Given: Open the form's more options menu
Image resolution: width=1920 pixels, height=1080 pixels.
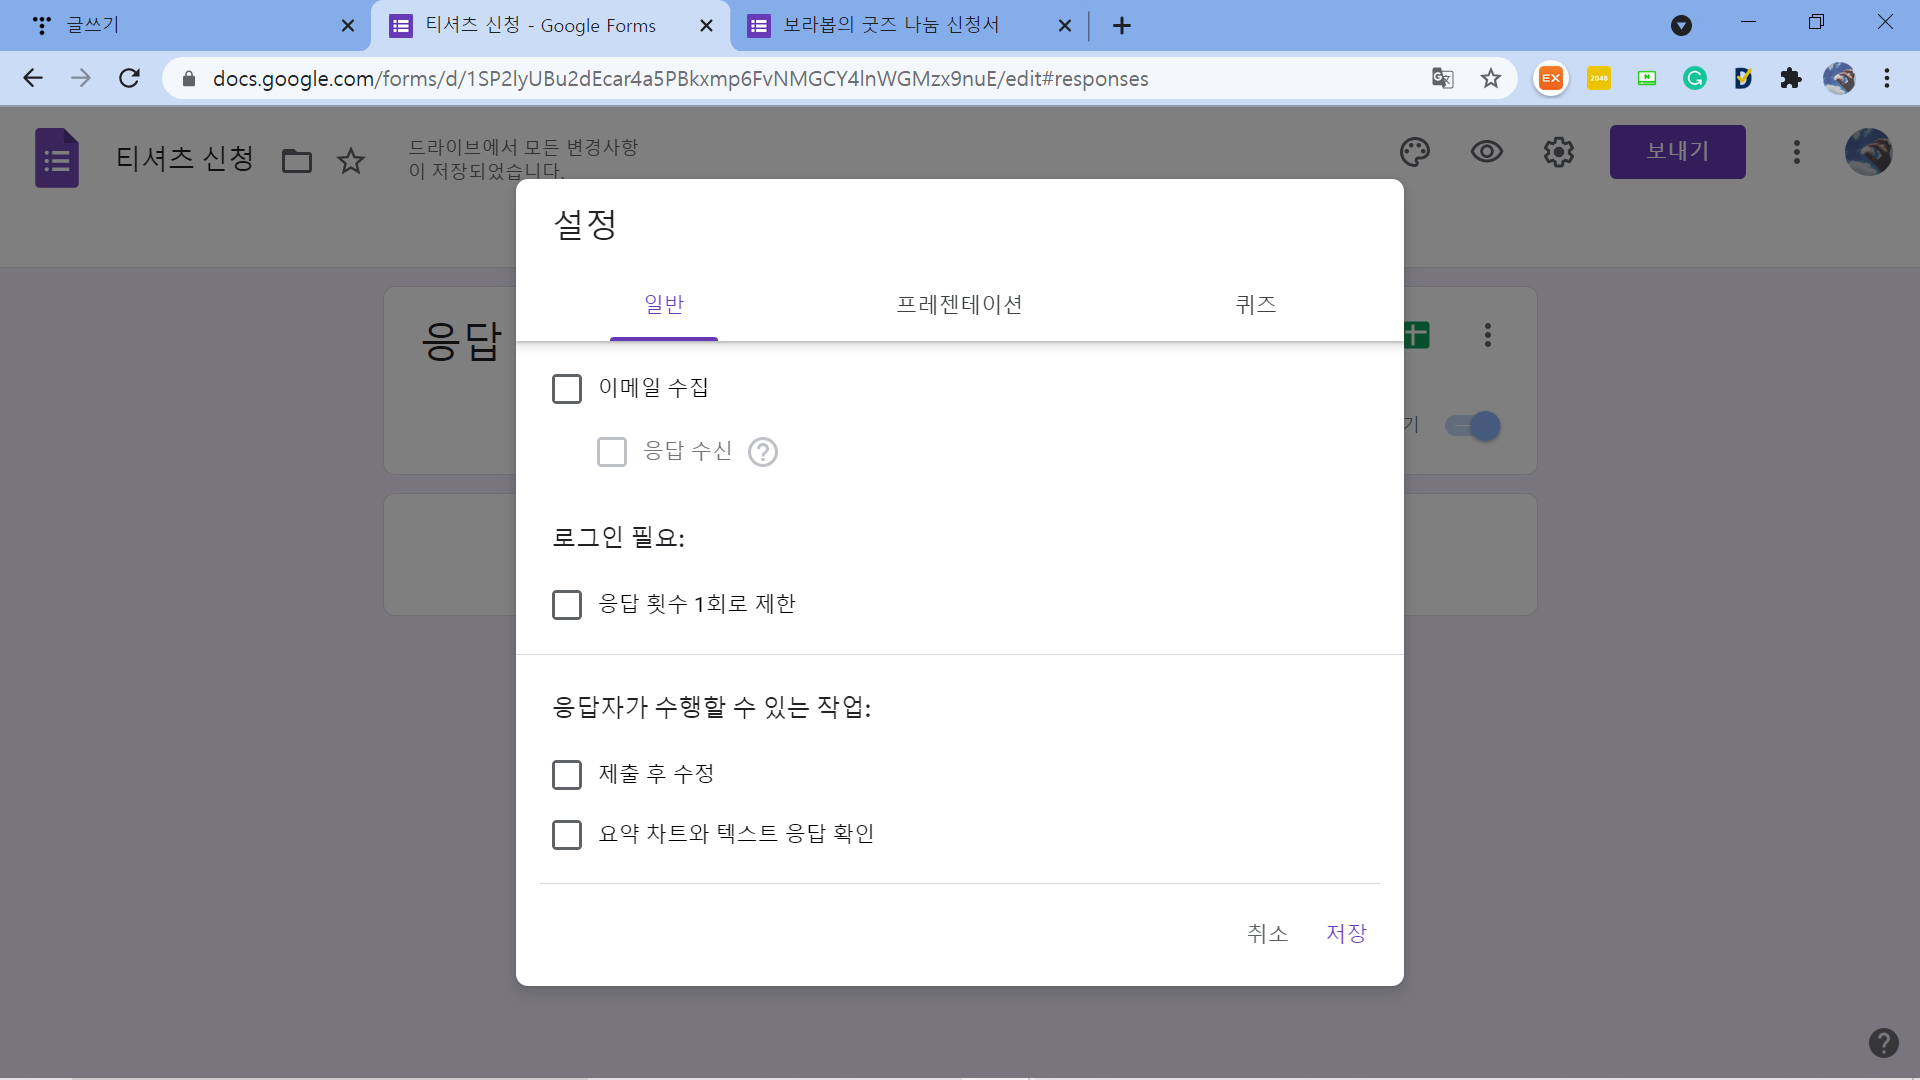Looking at the screenshot, I should pyautogui.click(x=1796, y=152).
